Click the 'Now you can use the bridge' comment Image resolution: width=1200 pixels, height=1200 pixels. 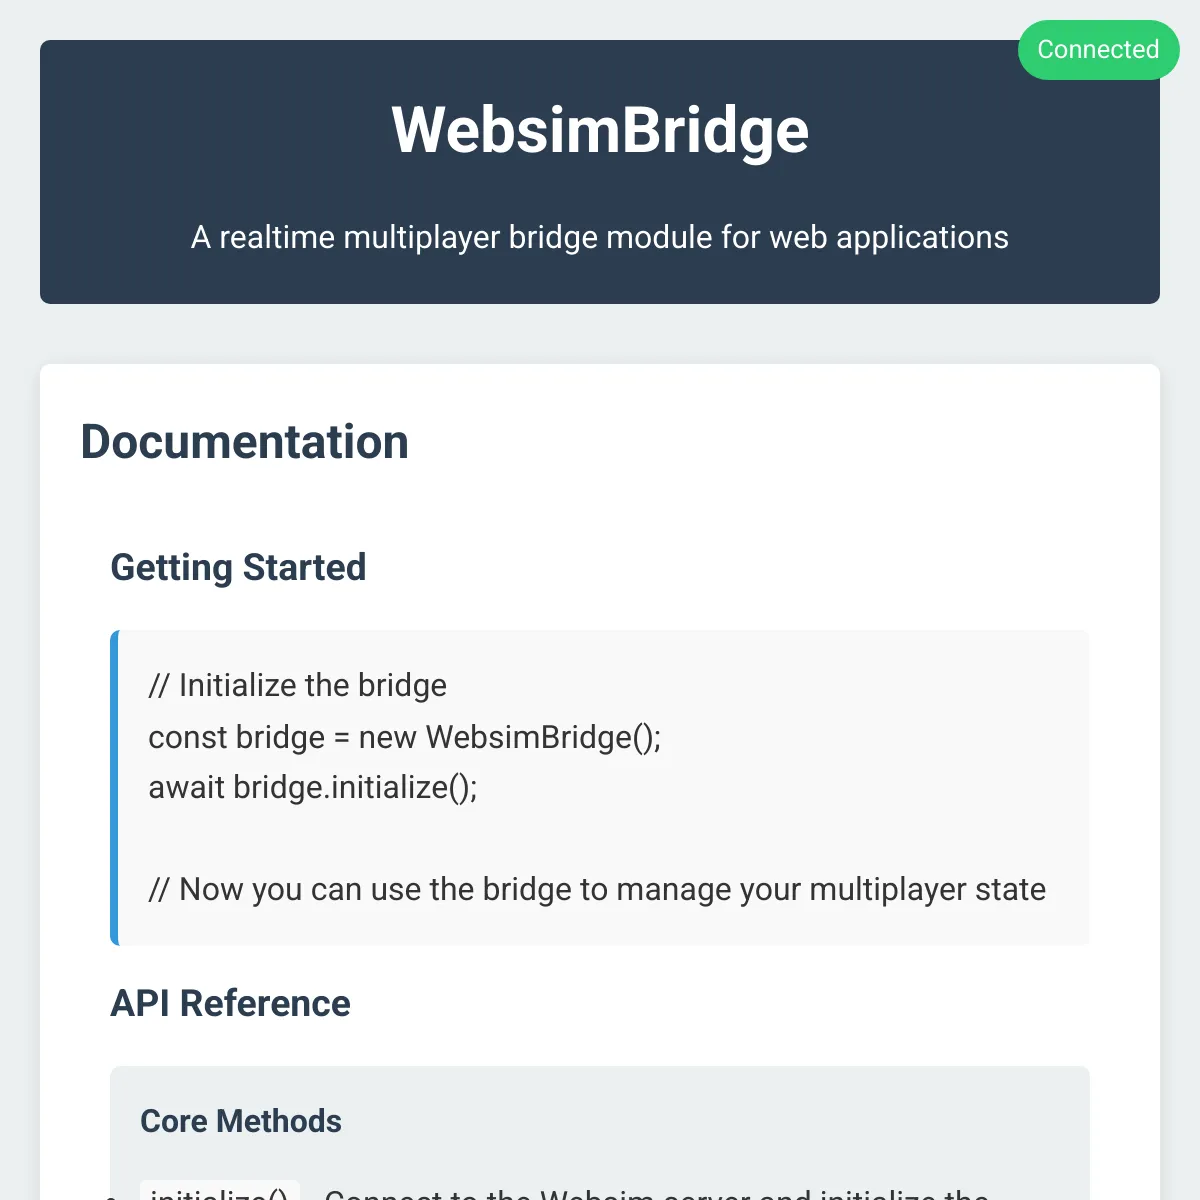pyautogui.click(x=597, y=890)
